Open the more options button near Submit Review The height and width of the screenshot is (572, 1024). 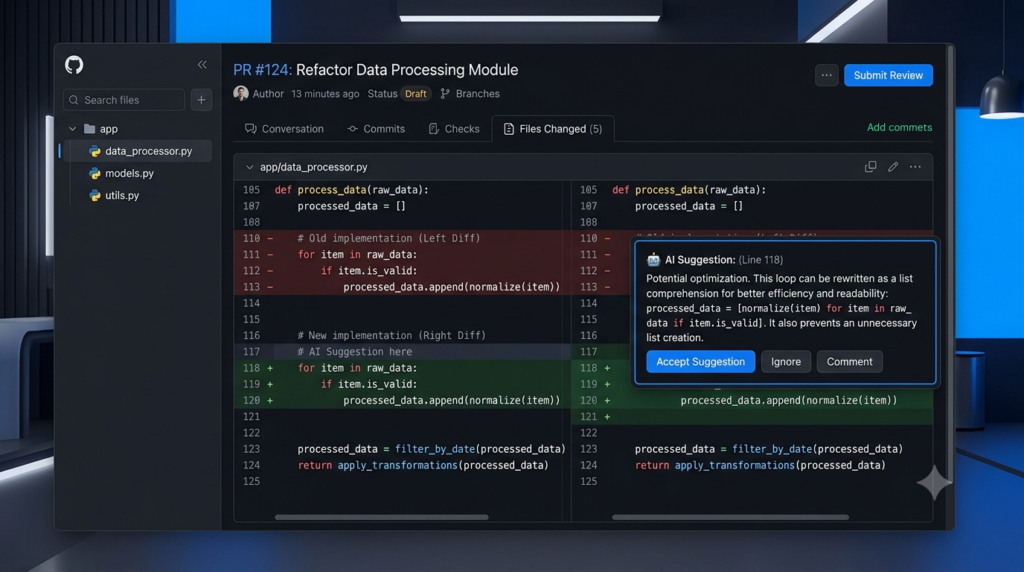point(827,75)
